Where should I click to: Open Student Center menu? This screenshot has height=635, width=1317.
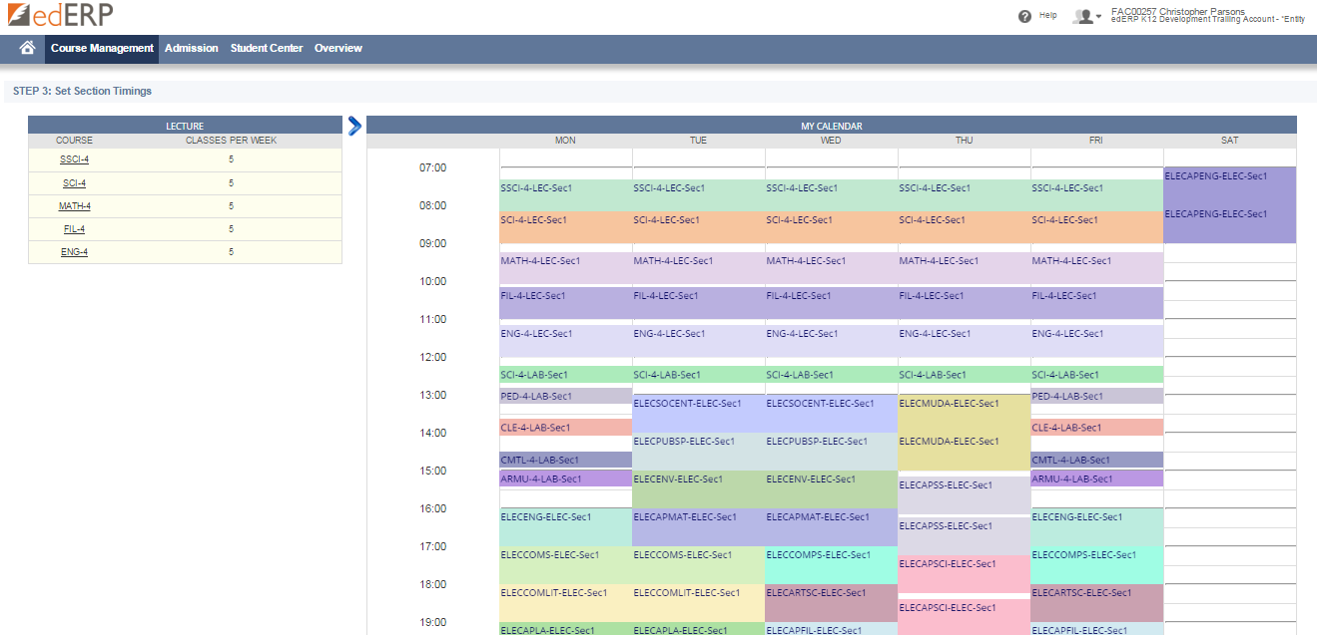tap(266, 48)
